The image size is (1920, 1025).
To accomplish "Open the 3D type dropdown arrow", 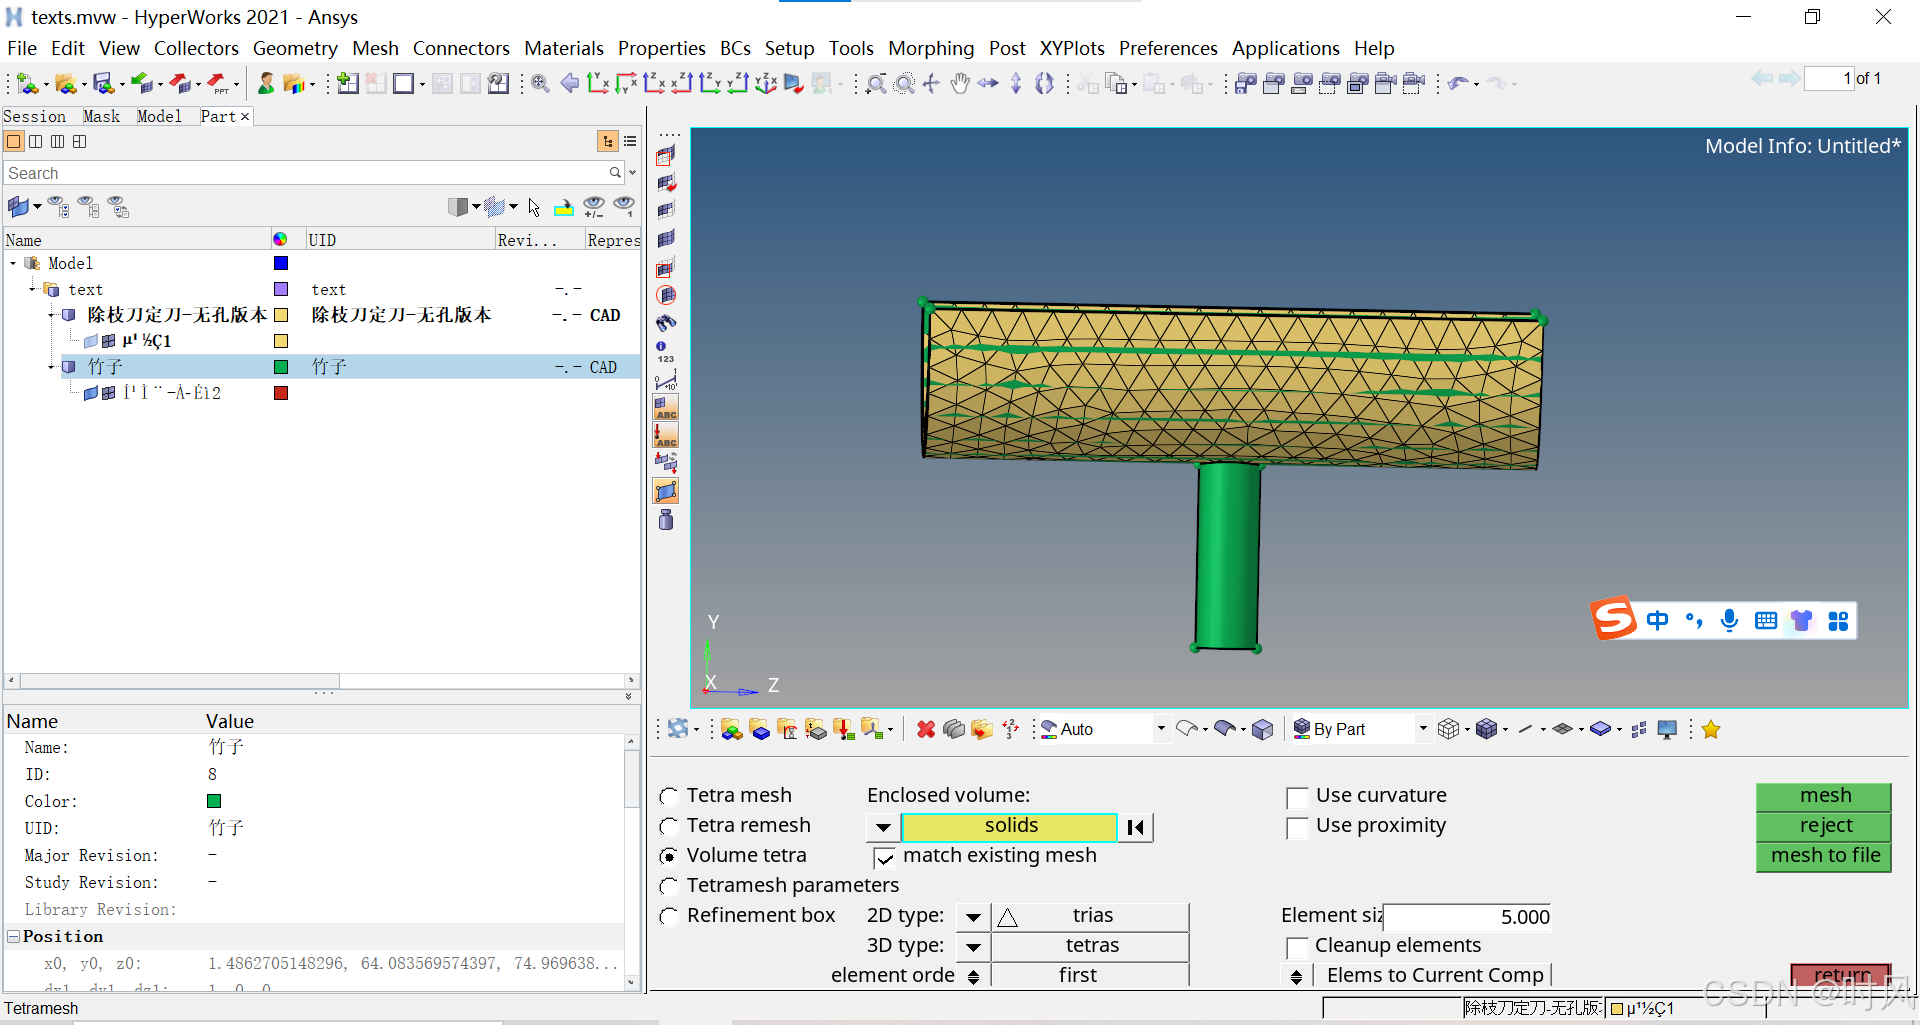I will point(973,947).
